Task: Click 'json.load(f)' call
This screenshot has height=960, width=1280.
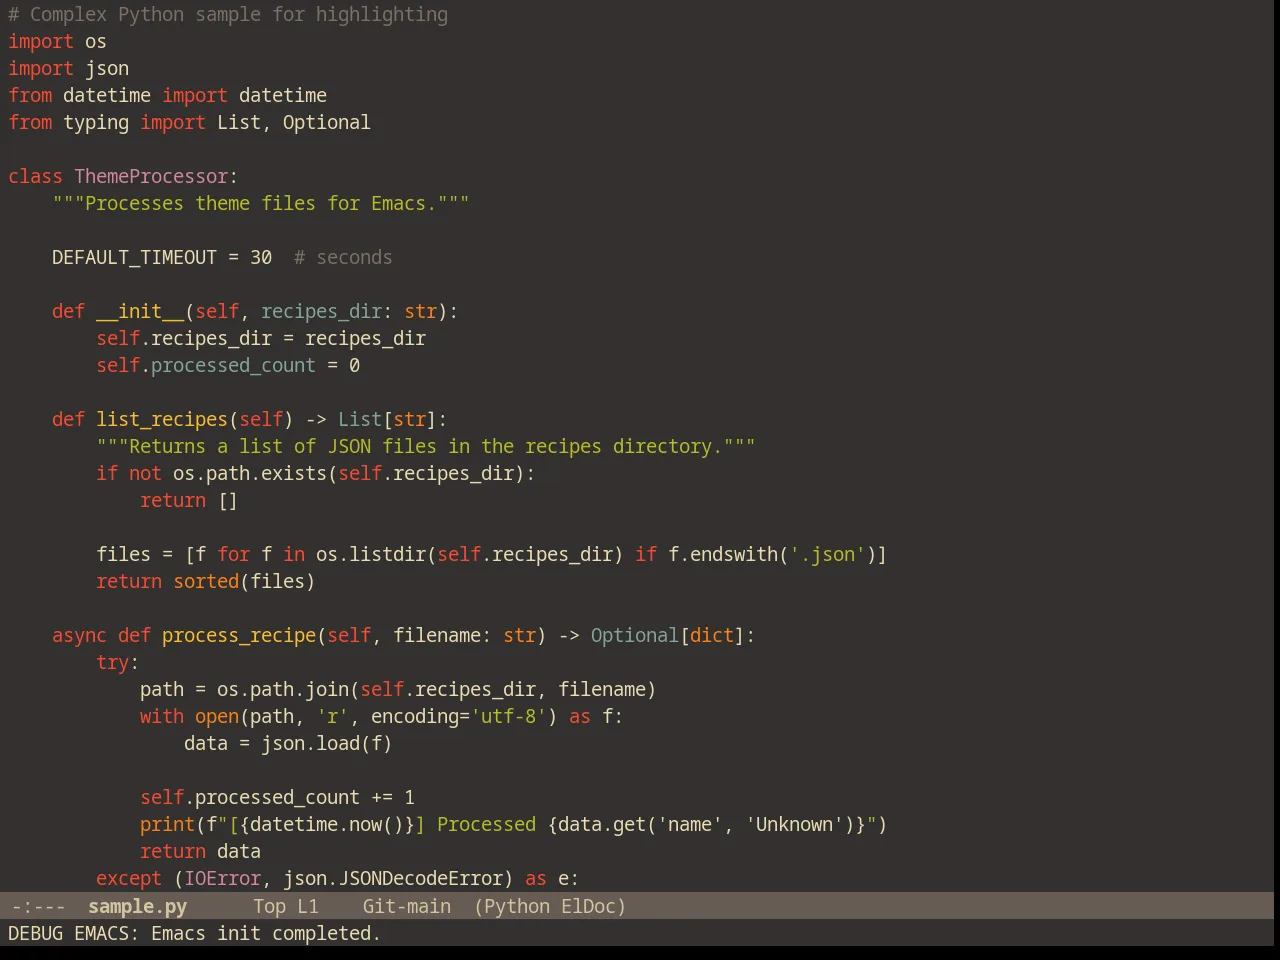Action: (327, 743)
